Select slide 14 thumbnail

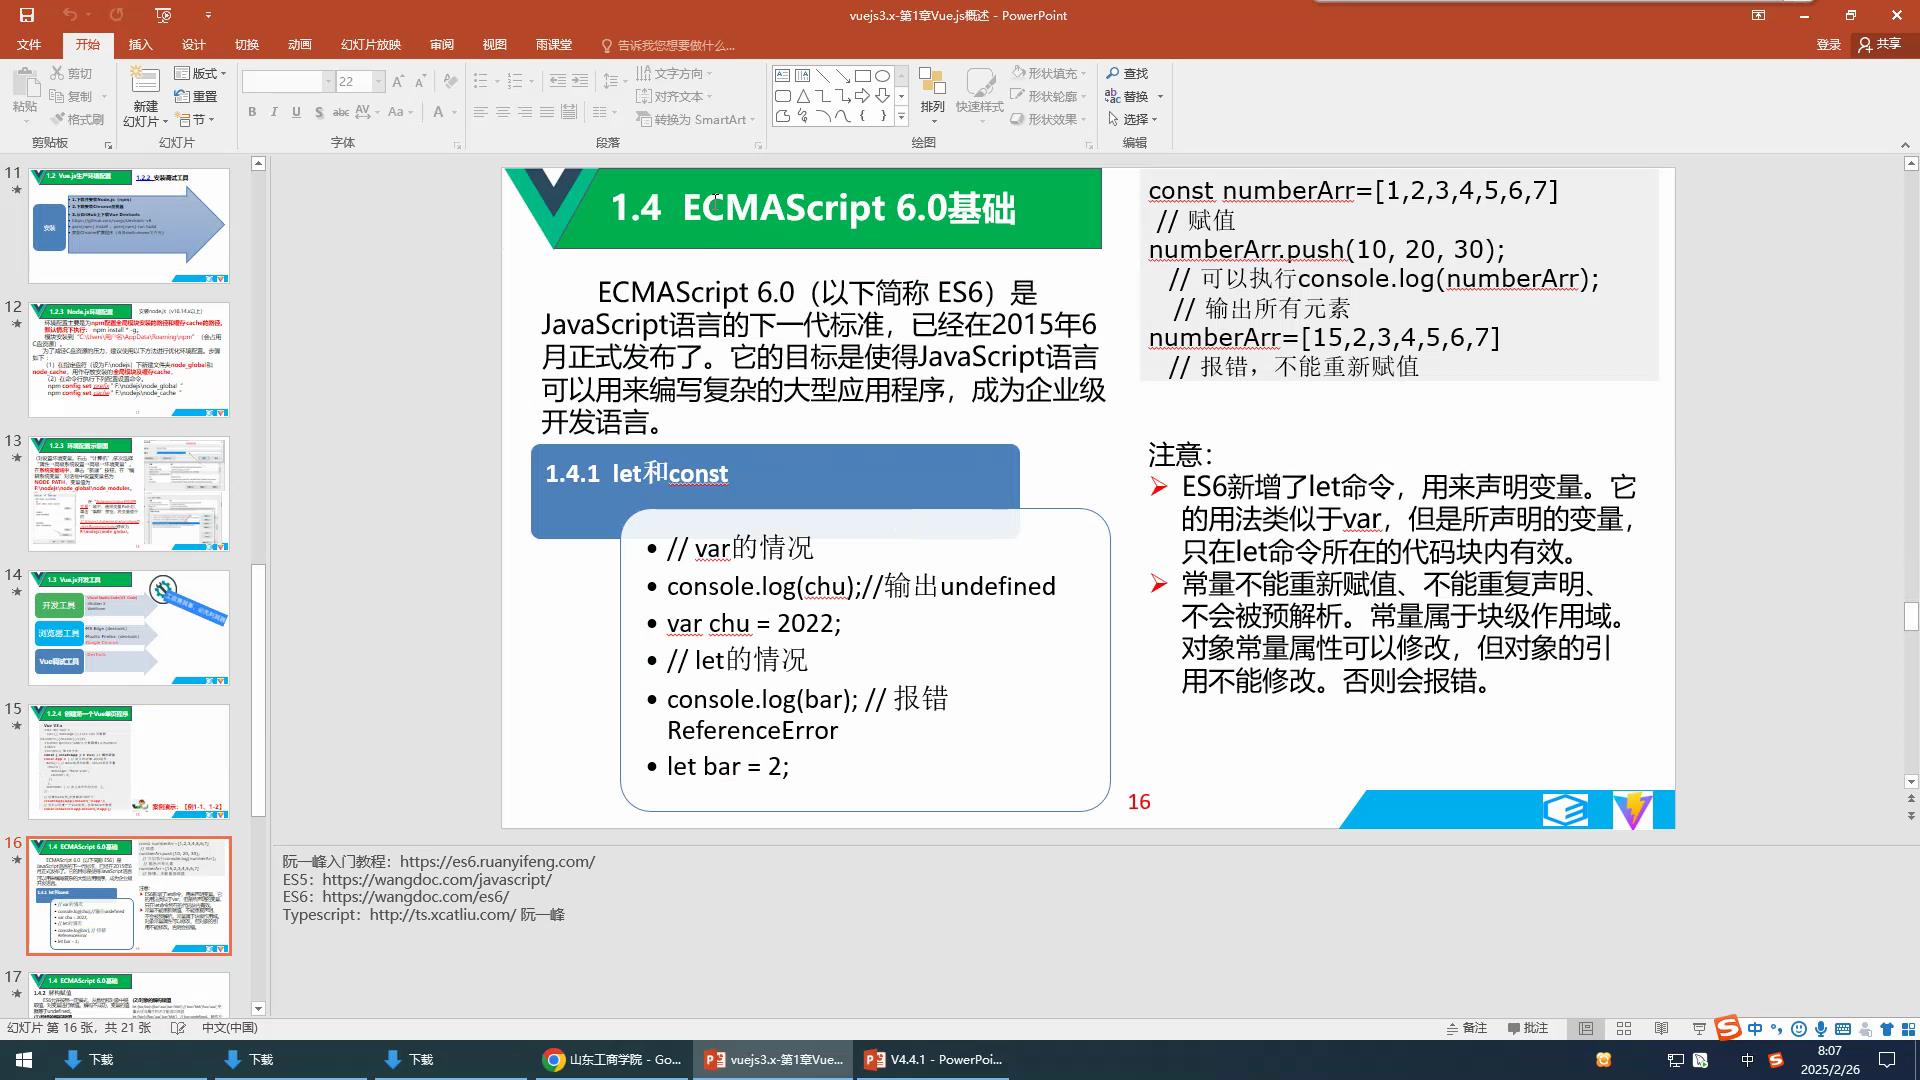(129, 627)
